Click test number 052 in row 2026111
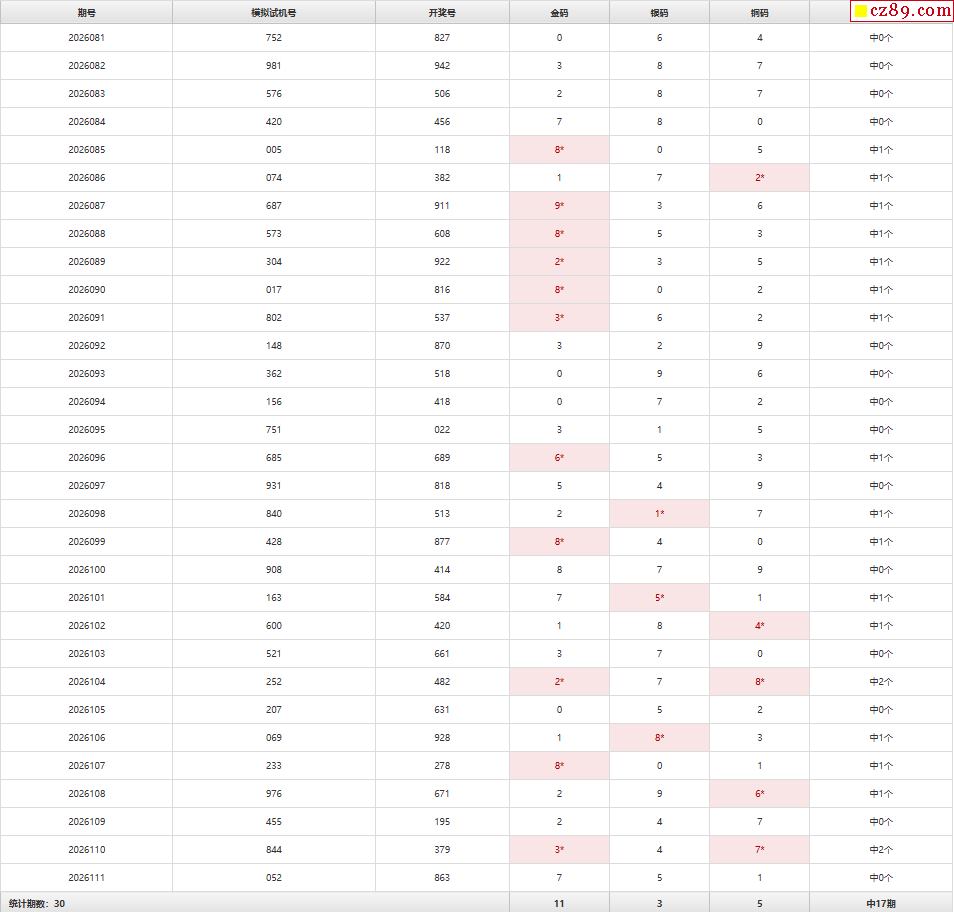The height and width of the screenshot is (912, 954). pyautogui.click(x=274, y=877)
